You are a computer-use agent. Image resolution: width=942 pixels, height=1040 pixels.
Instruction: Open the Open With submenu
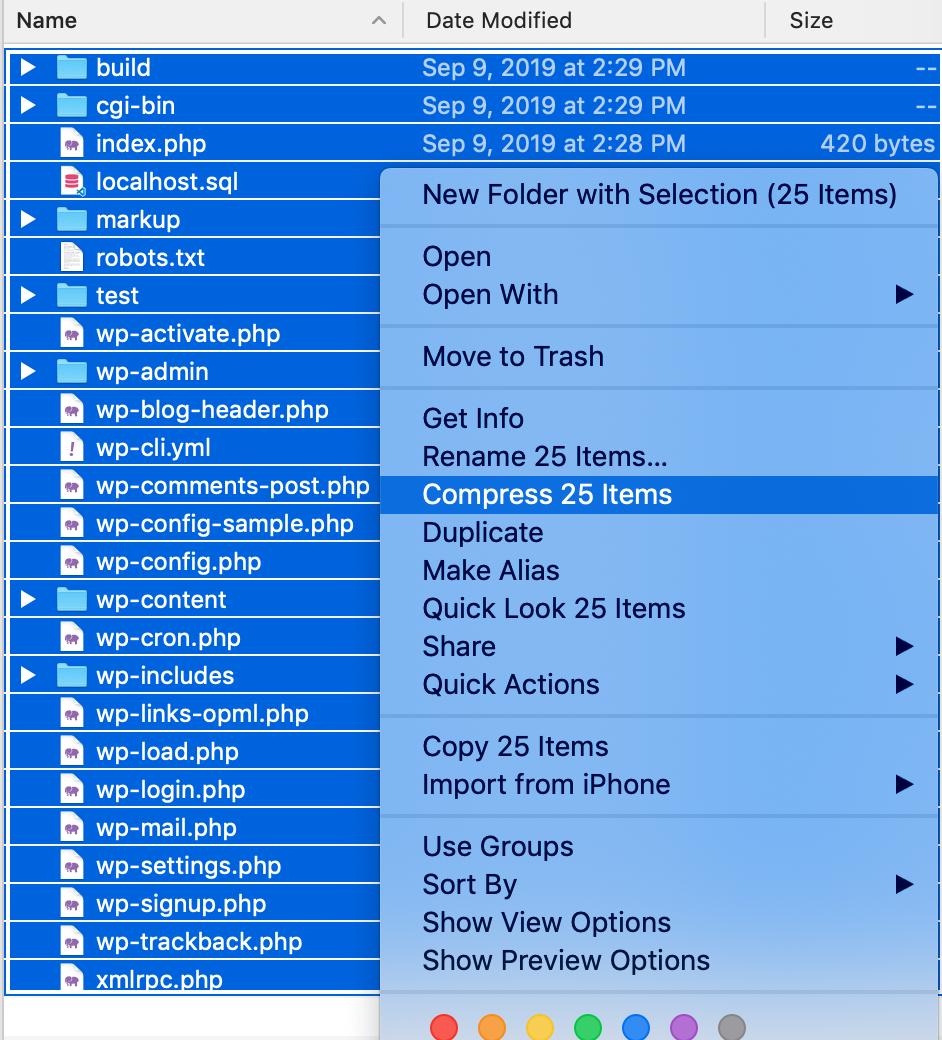659,294
